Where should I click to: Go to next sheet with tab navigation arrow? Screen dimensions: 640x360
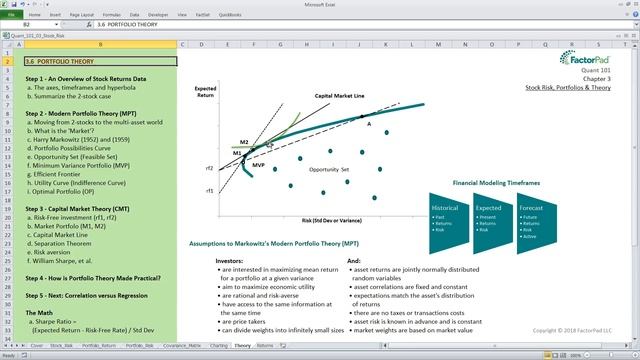click(17, 346)
